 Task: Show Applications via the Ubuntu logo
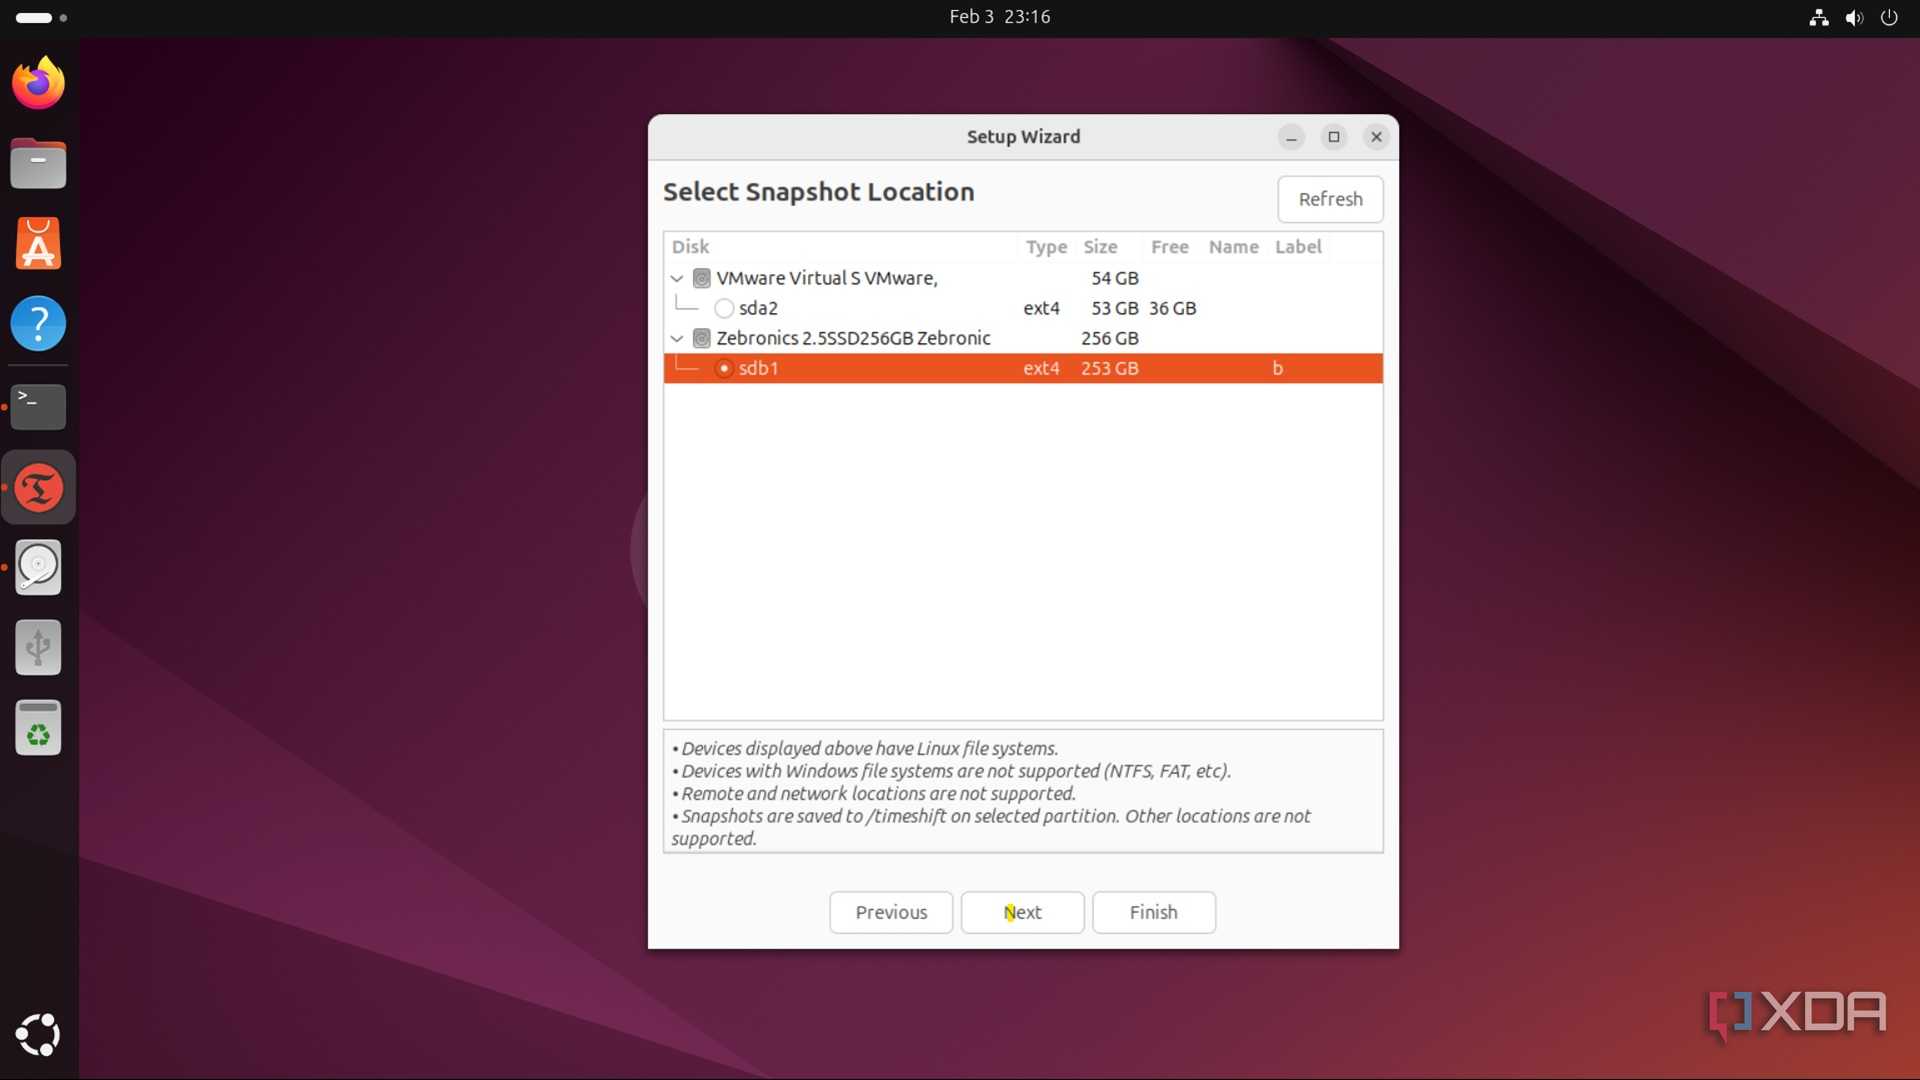click(38, 1035)
